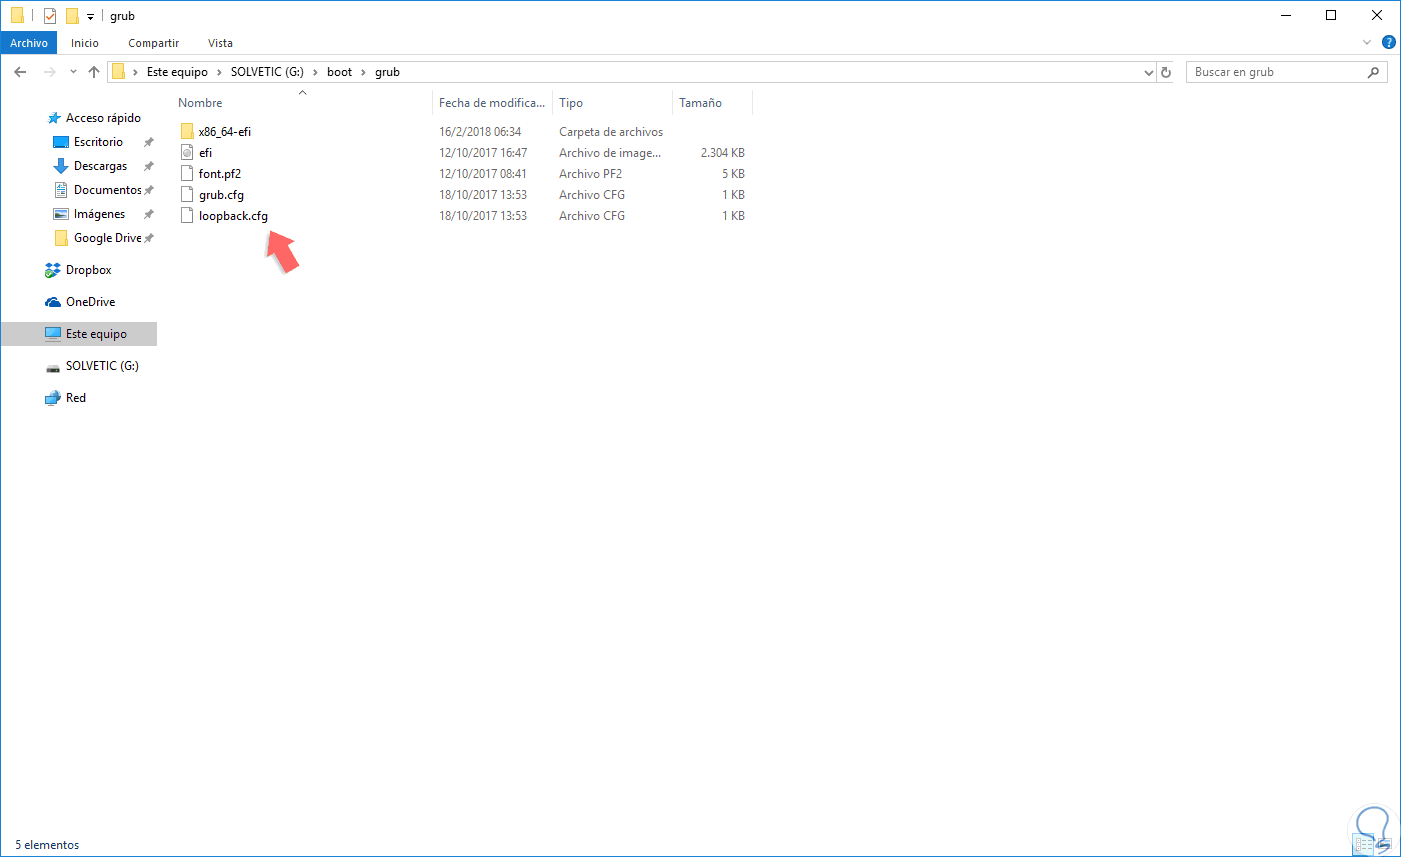This screenshot has width=1401, height=857.
Task: Go up one folder level with the up arrow
Action: [94, 72]
